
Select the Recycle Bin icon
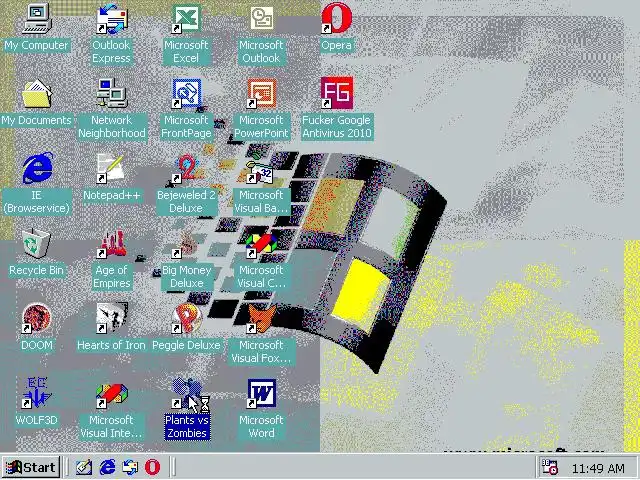click(37, 244)
